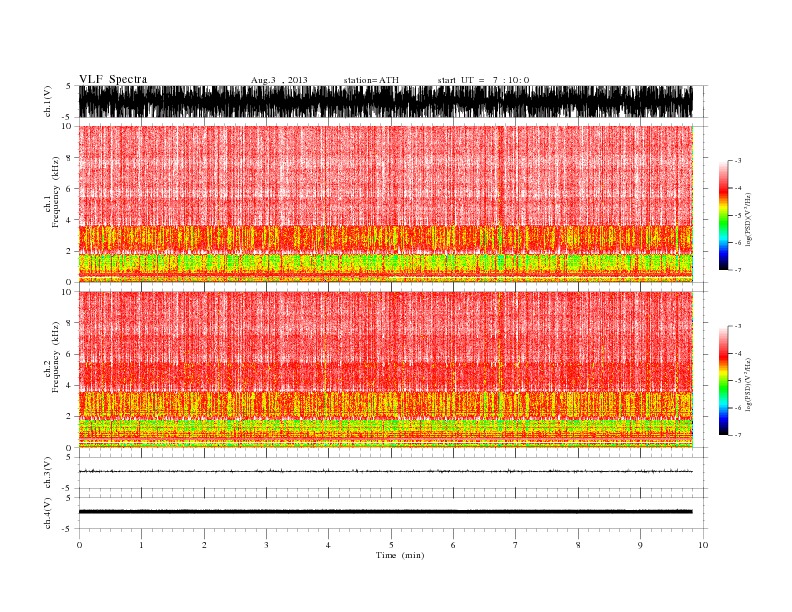The image size is (792, 612).
Task: Click time axis tick label "10"
Action: coord(703,545)
